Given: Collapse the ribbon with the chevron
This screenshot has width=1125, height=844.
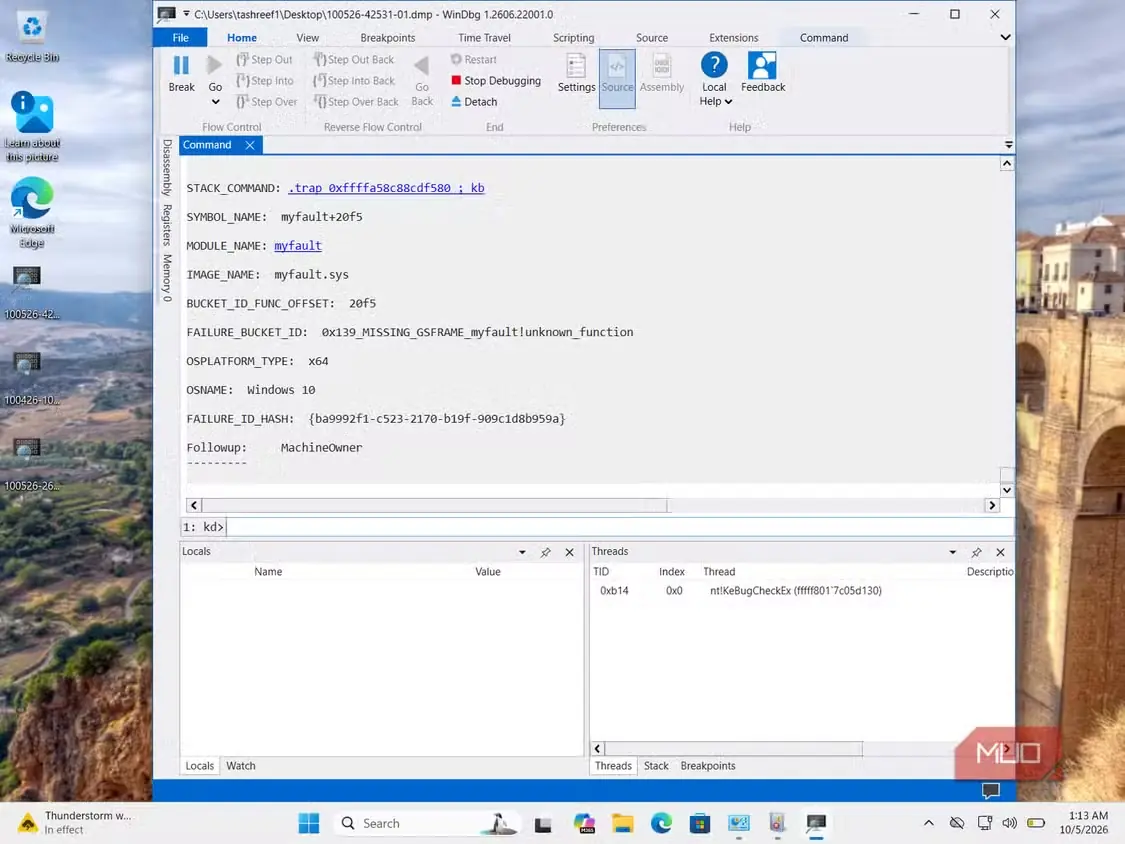Looking at the screenshot, I should [1005, 37].
